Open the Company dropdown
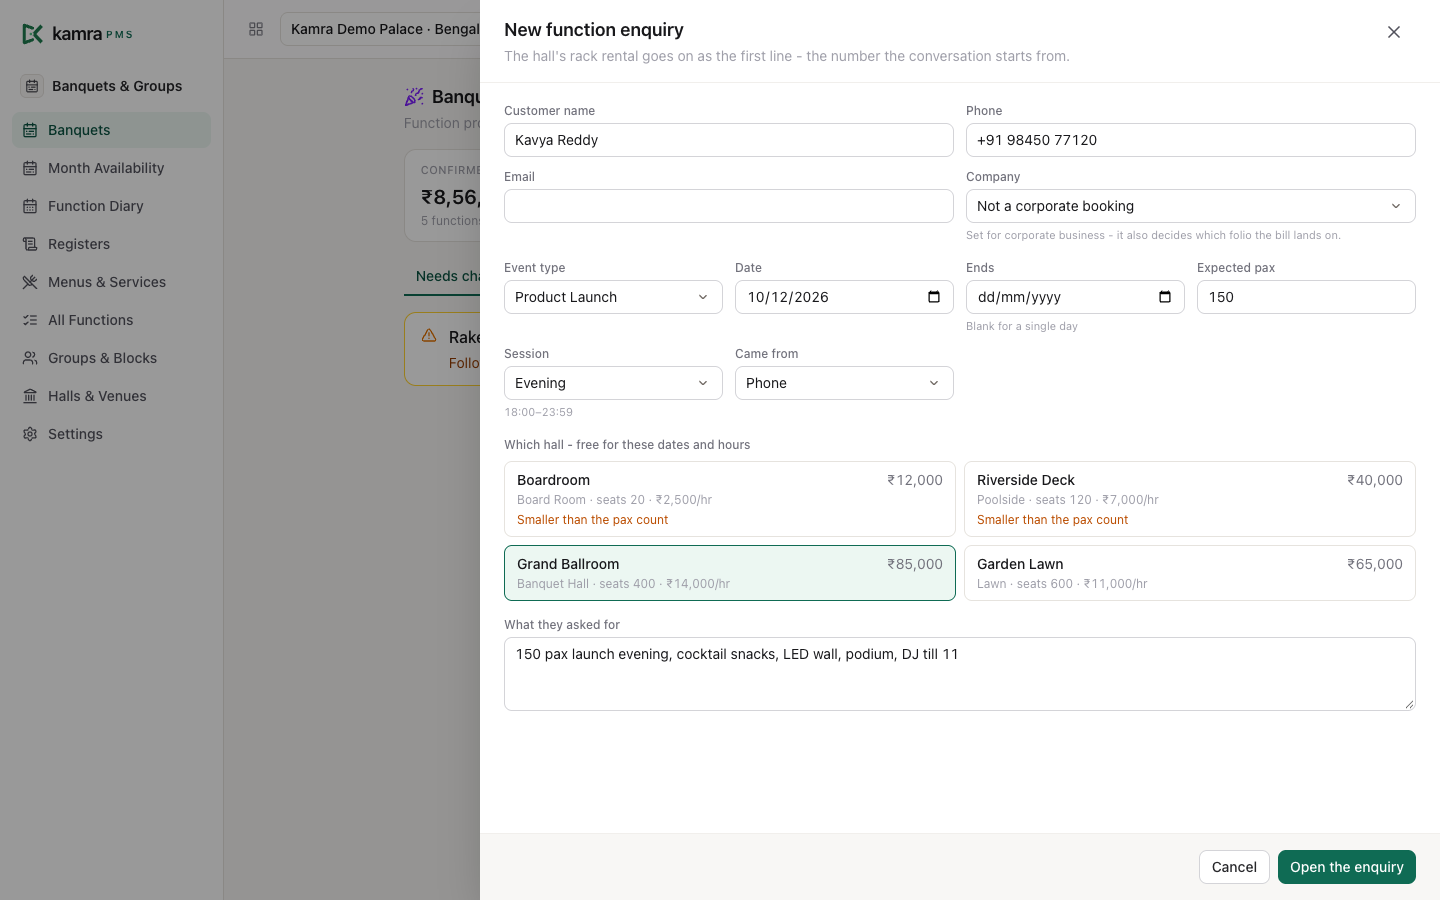The width and height of the screenshot is (1440, 900). pyautogui.click(x=1190, y=206)
